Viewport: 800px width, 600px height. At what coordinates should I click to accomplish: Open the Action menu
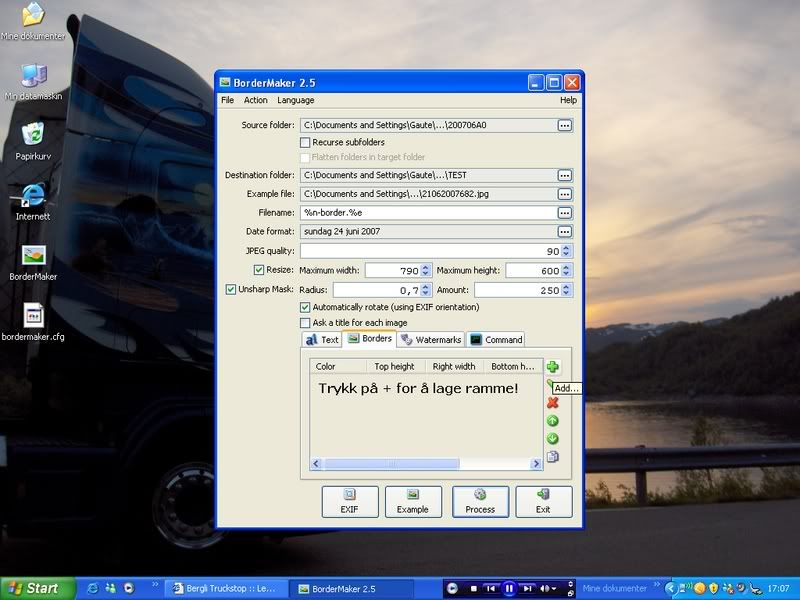pos(256,100)
